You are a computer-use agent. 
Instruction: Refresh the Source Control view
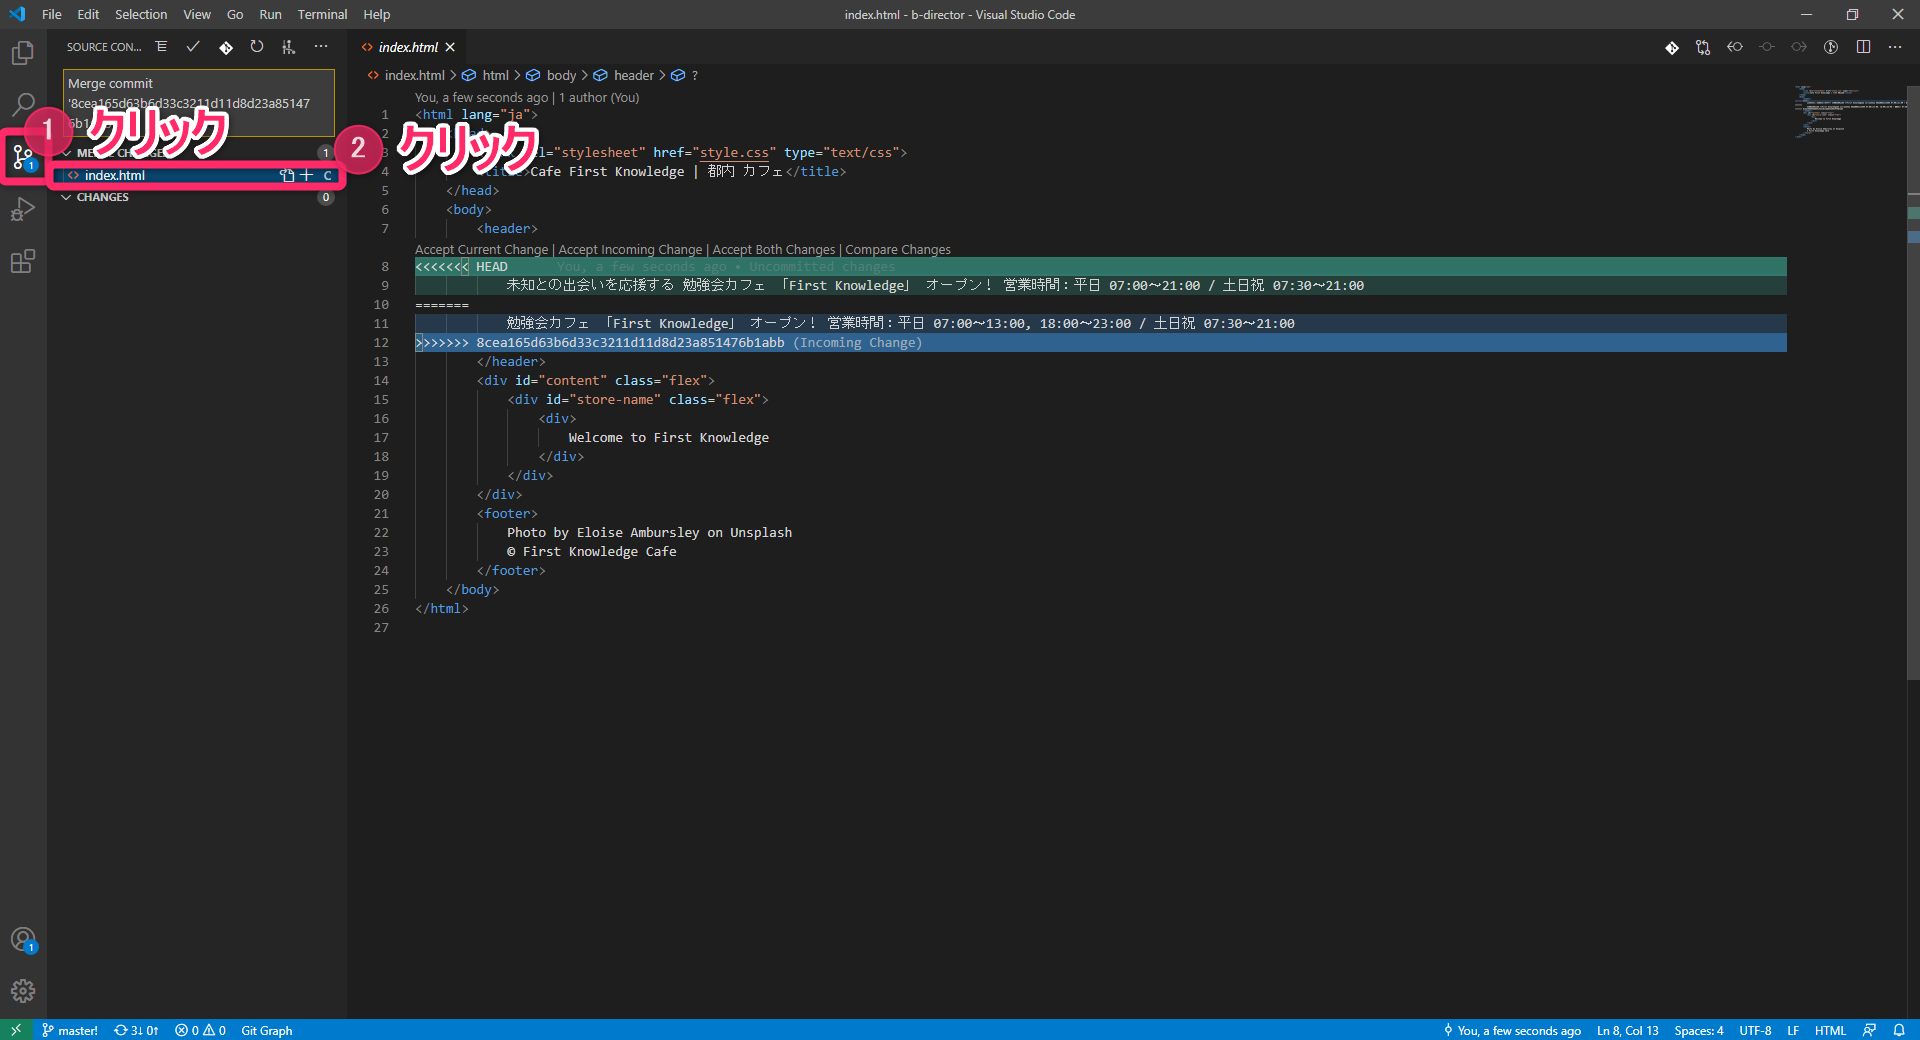click(257, 46)
